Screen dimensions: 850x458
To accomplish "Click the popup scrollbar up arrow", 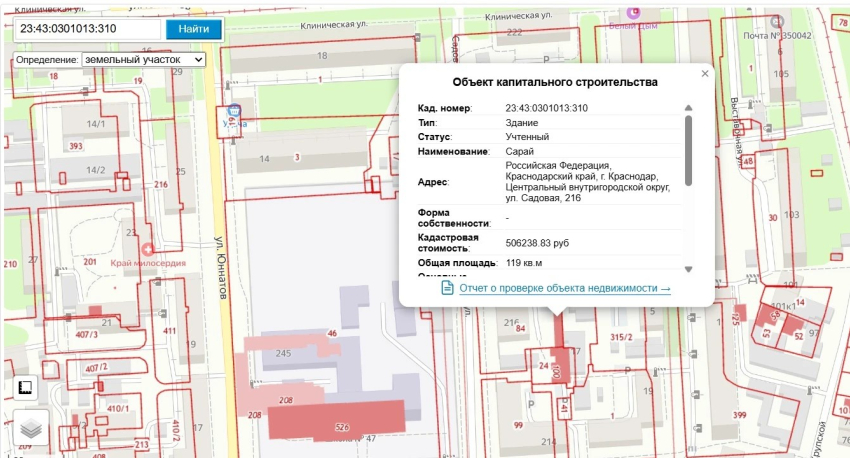I will click(x=688, y=108).
